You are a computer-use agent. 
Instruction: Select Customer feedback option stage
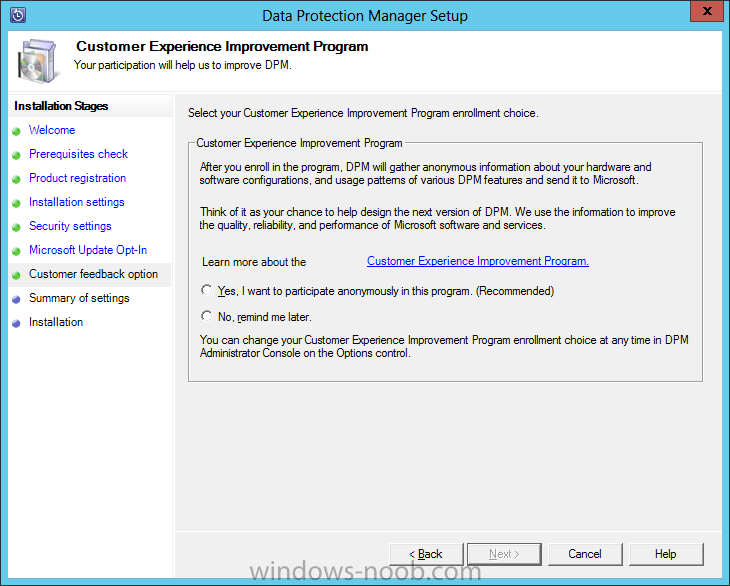[x=93, y=274]
